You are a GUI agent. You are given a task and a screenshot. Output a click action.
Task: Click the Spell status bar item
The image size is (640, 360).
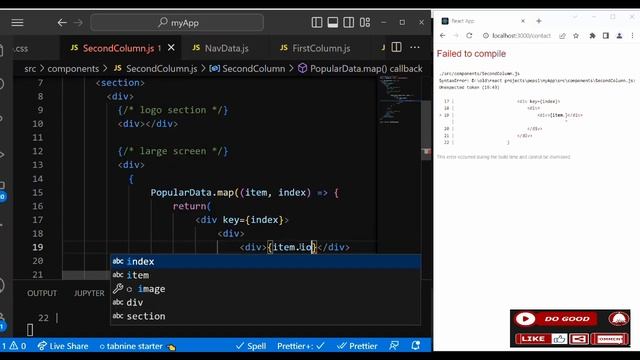251,346
